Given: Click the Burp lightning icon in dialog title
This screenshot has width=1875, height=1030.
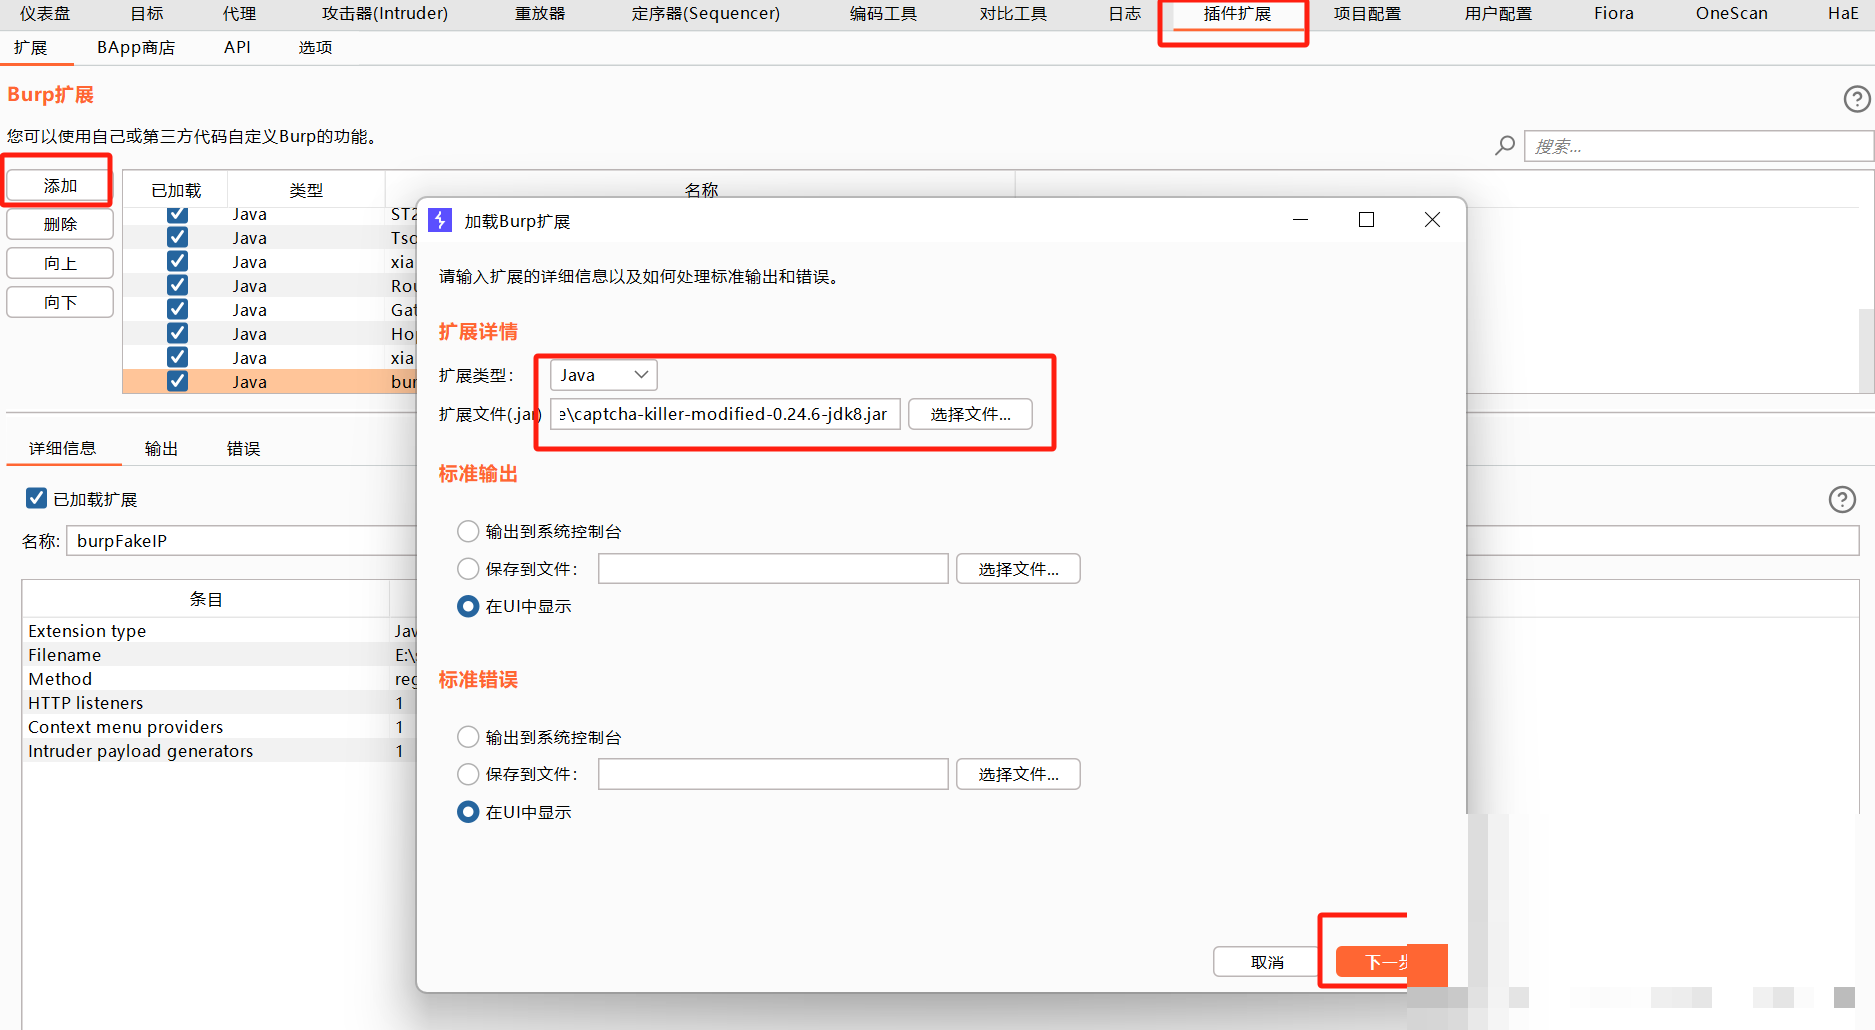Looking at the screenshot, I should [440, 220].
